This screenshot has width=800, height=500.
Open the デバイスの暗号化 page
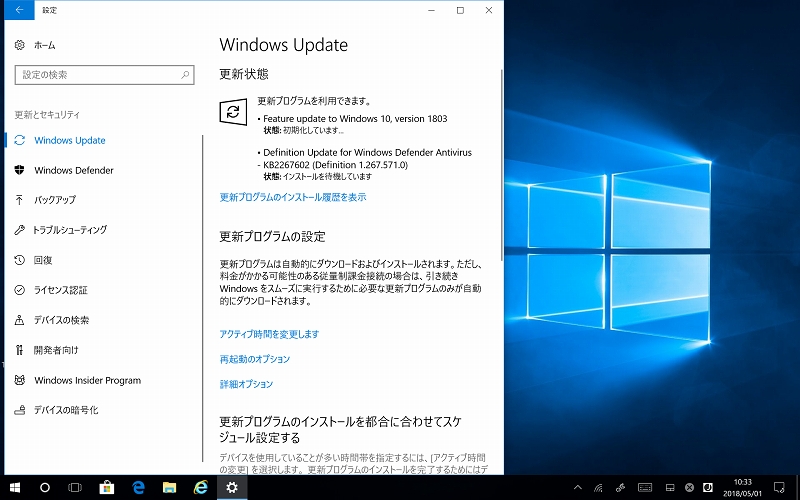pos(66,410)
